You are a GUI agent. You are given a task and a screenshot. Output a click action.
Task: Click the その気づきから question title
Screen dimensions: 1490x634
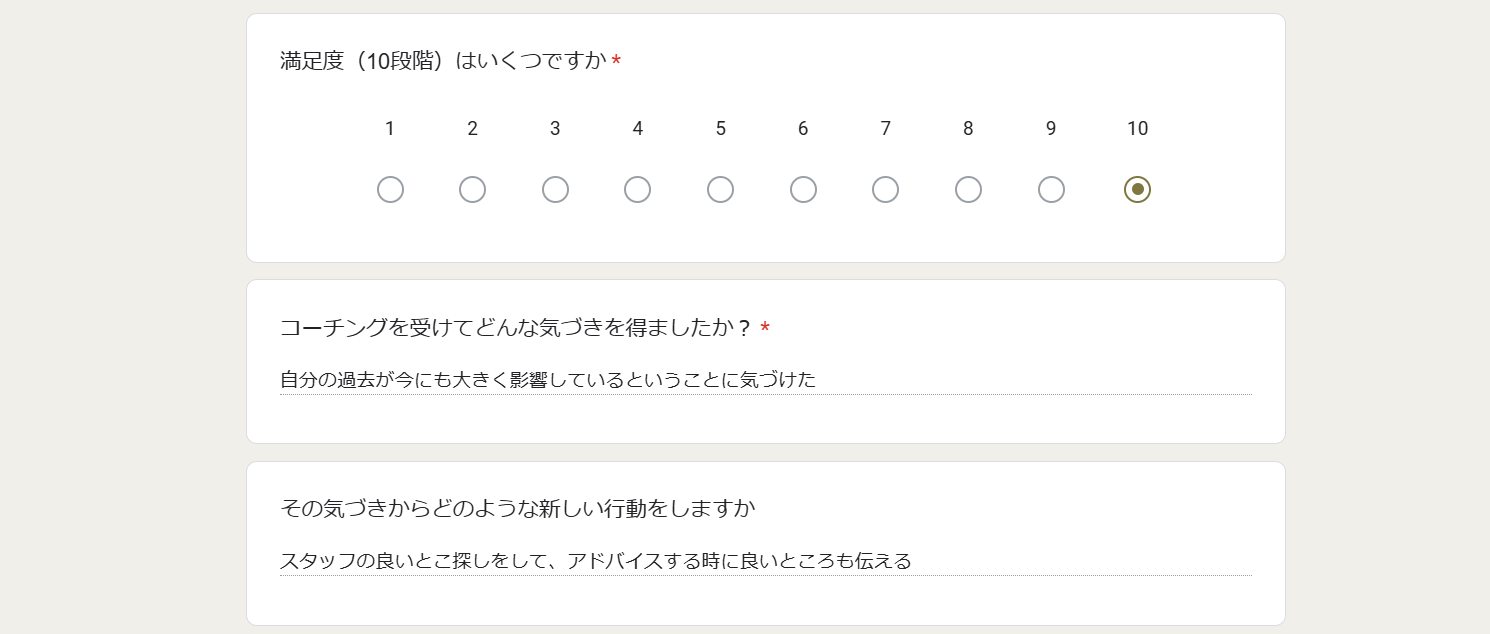click(518, 509)
